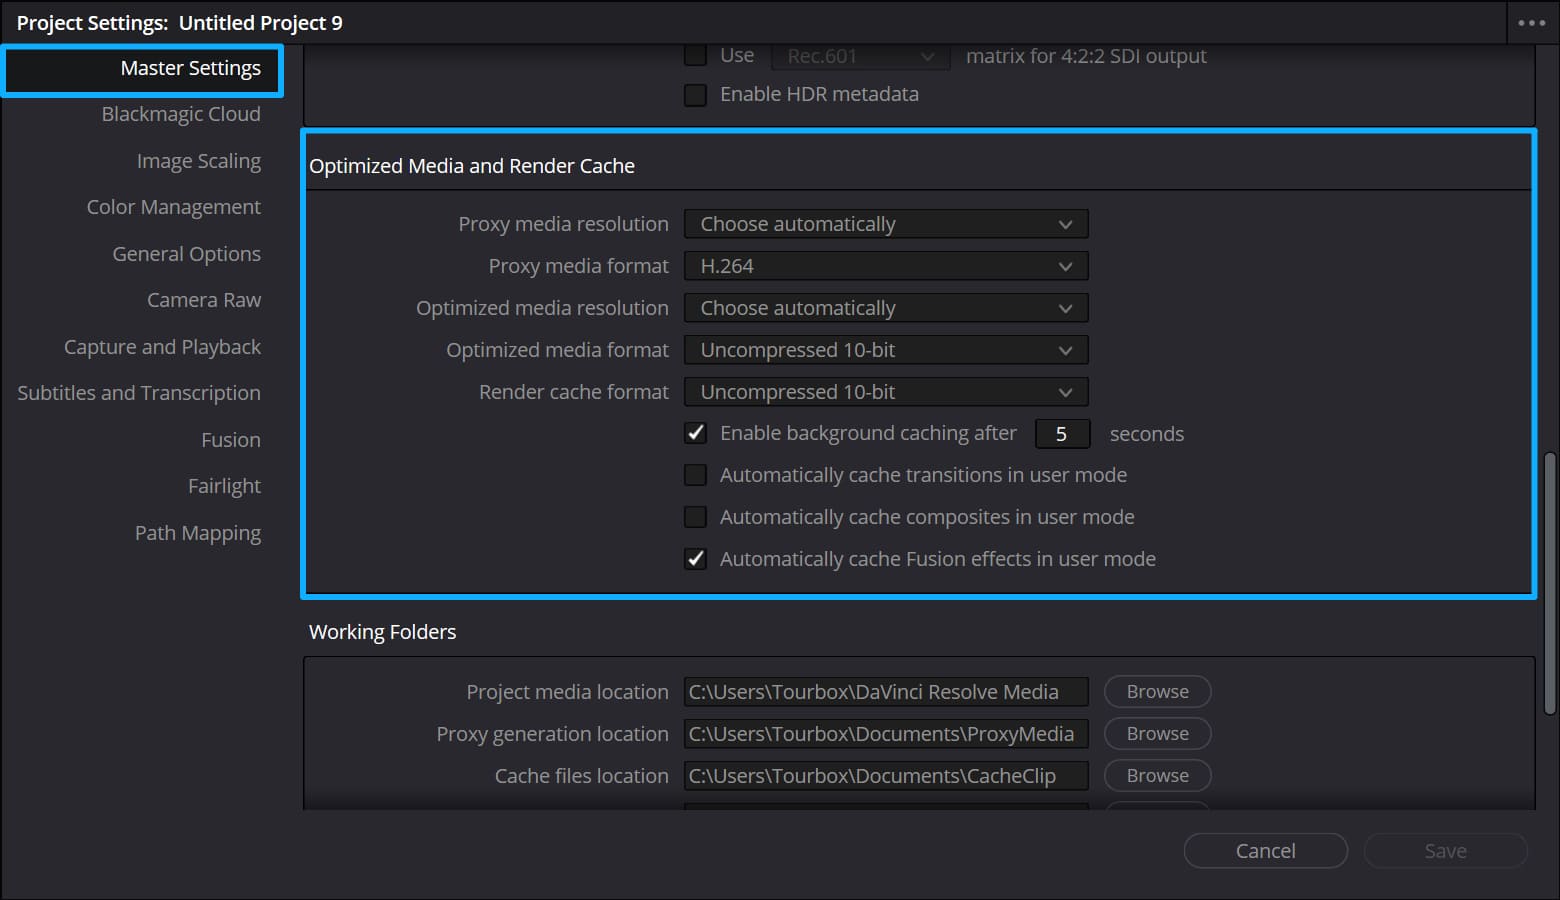Enable HDR metadata

pyautogui.click(x=695, y=94)
